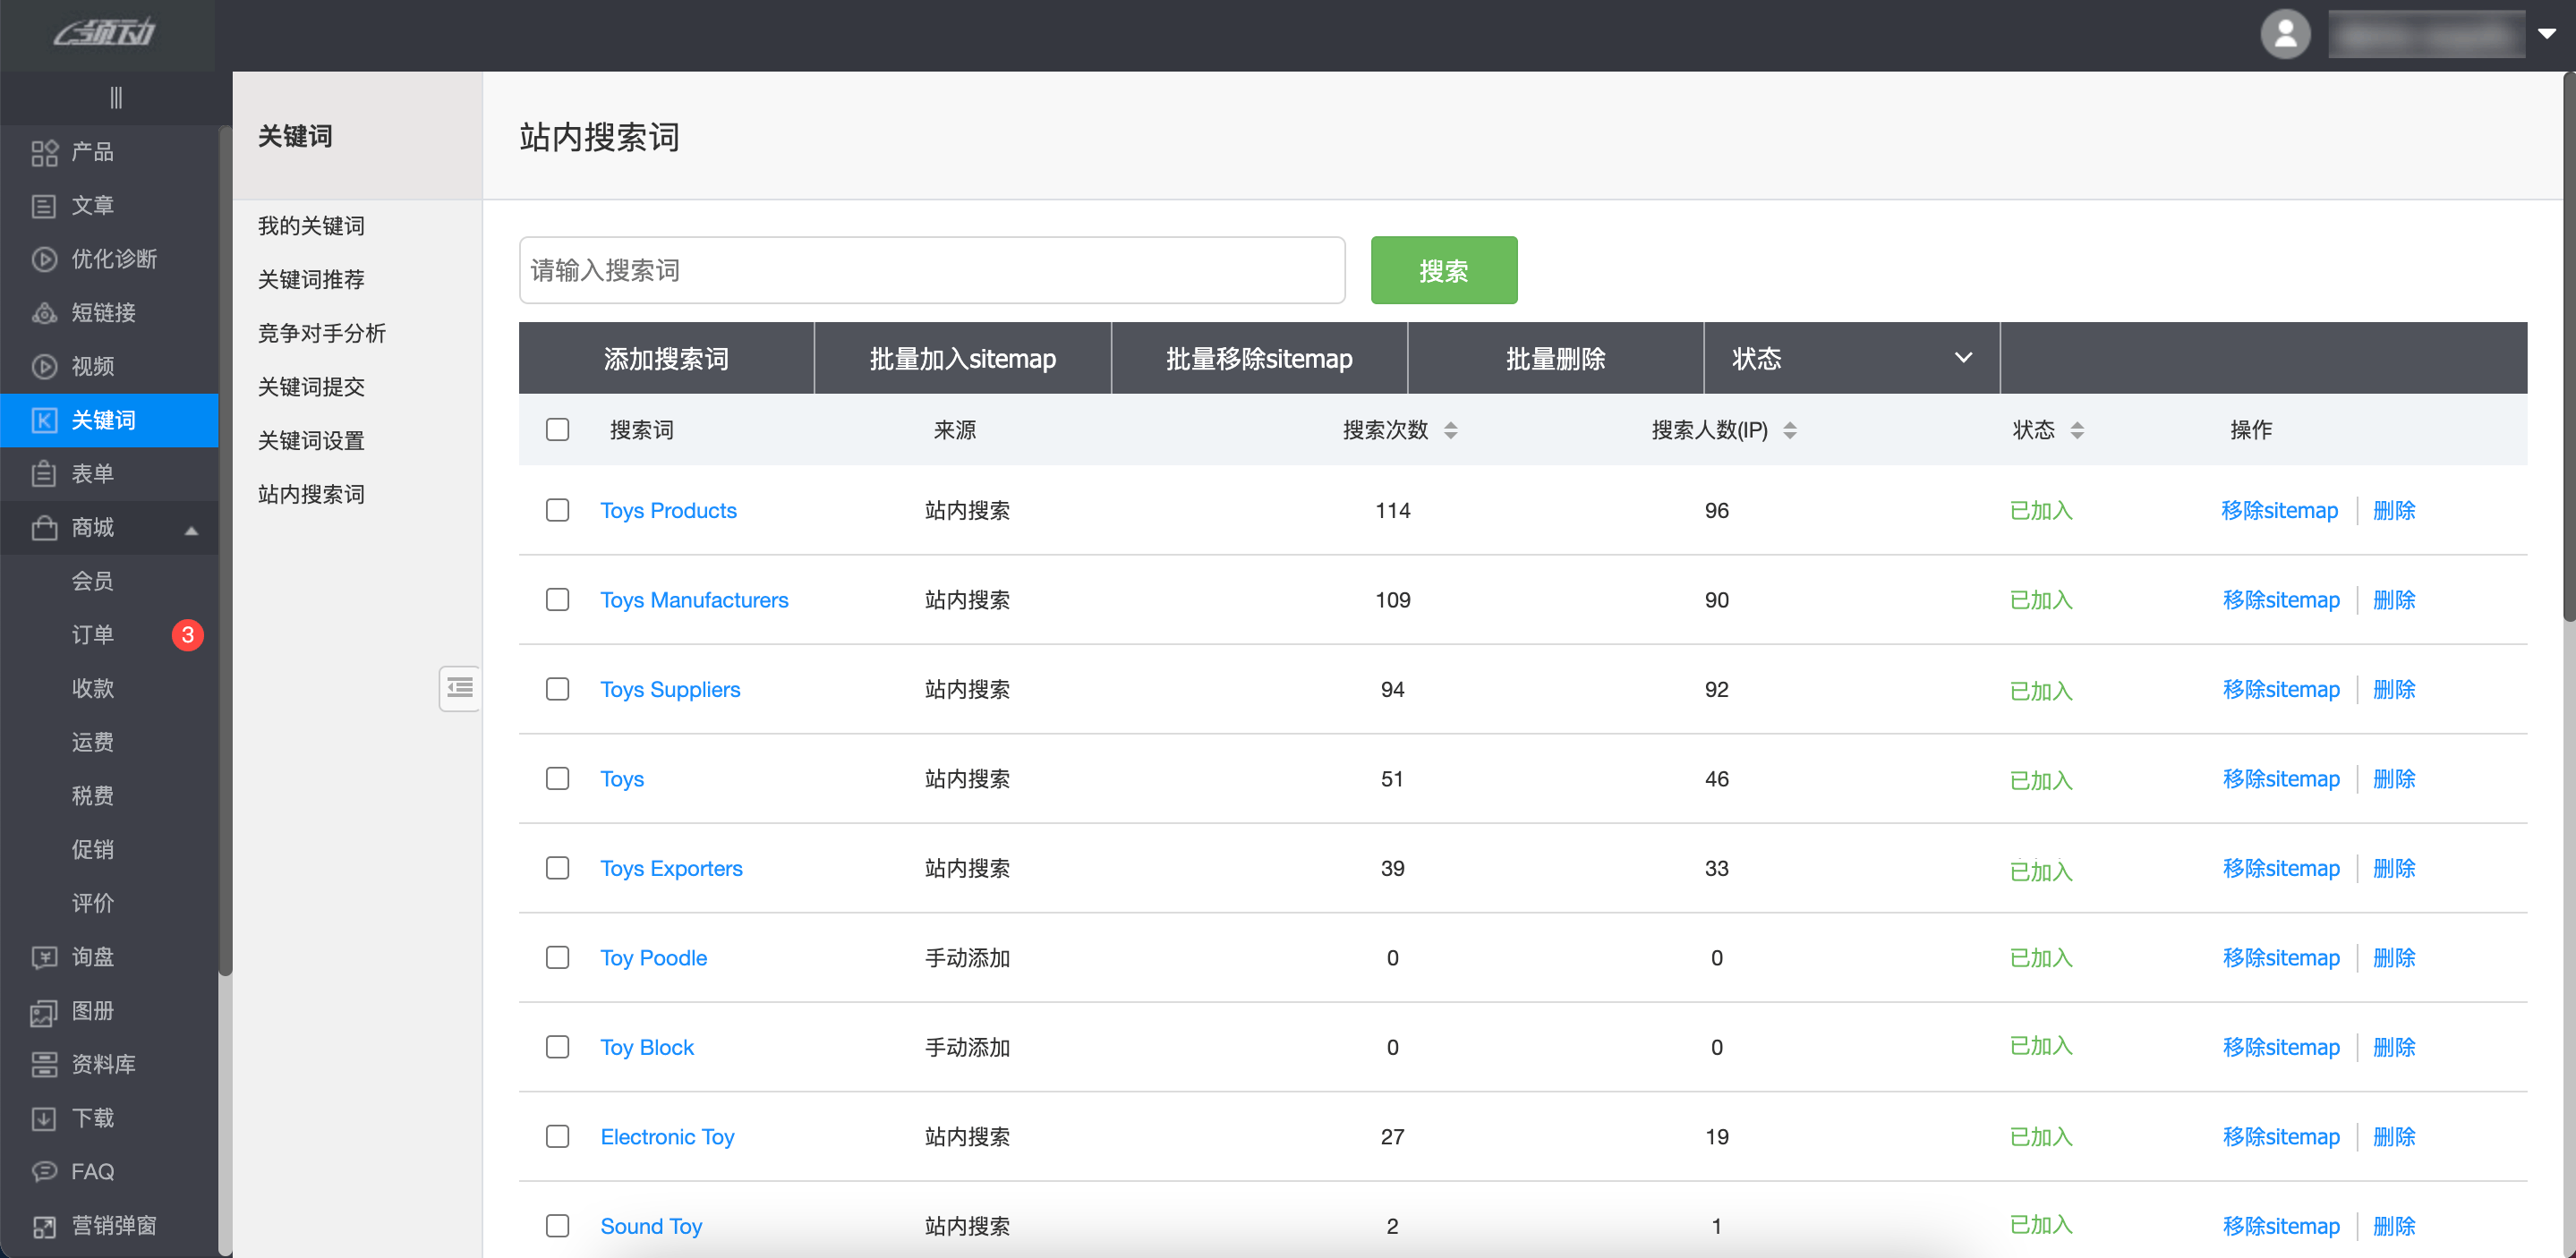Tick the select-all header checkbox
Image resolution: width=2576 pixels, height=1258 pixels.
click(x=557, y=430)
